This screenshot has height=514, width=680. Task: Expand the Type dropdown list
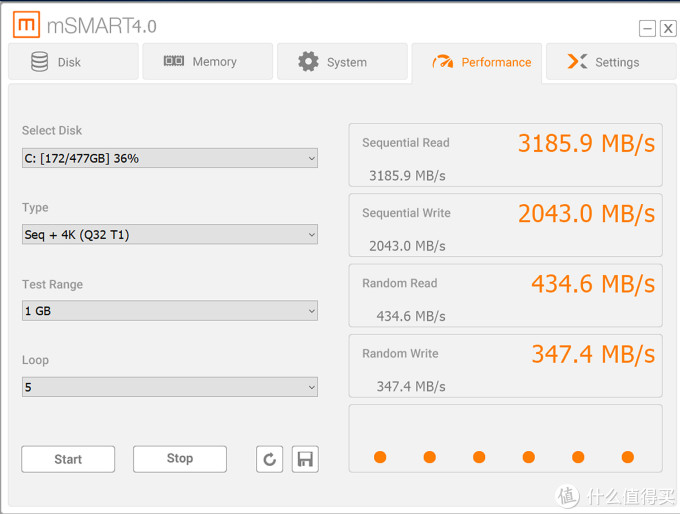click(170, 235)
